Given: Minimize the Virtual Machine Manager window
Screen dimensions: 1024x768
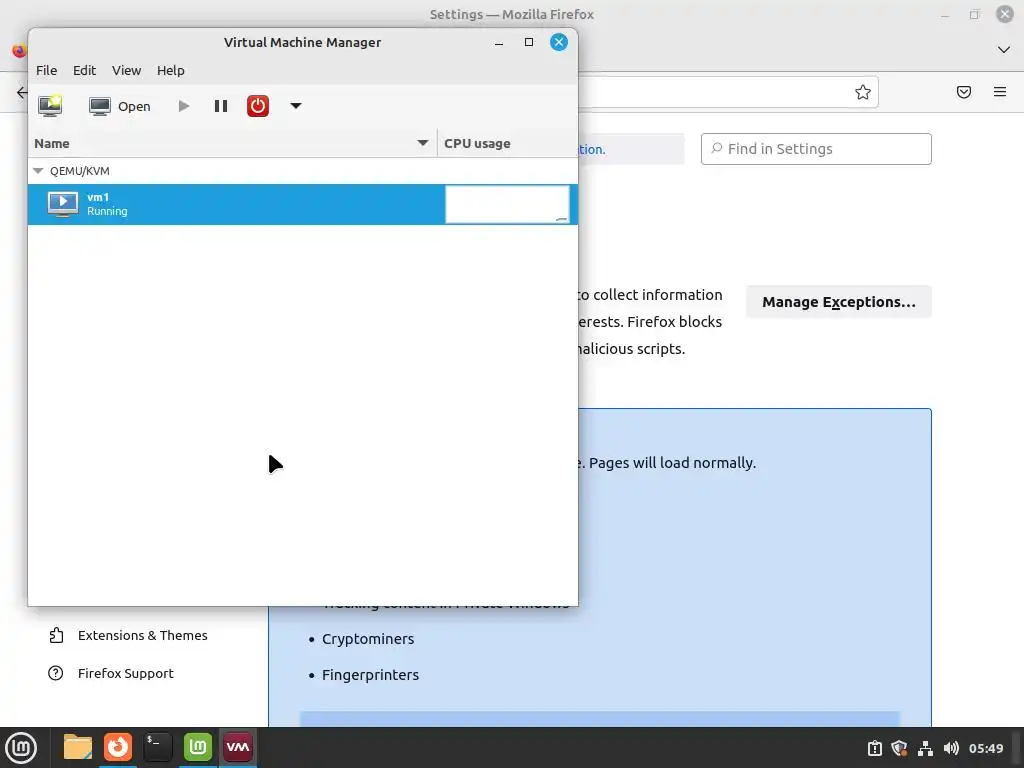Looking at the screenshot, I should tap(499, 42).
